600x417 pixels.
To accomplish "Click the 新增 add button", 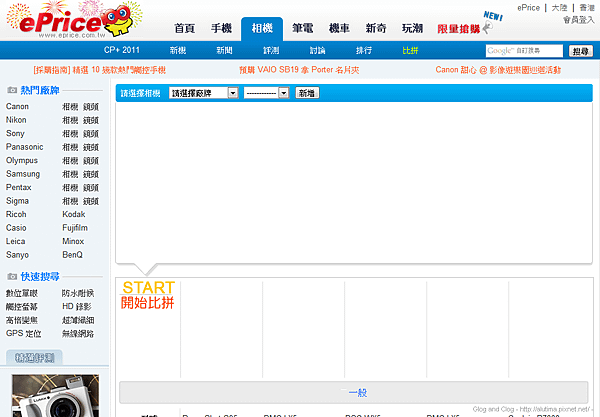I will 307,93.
